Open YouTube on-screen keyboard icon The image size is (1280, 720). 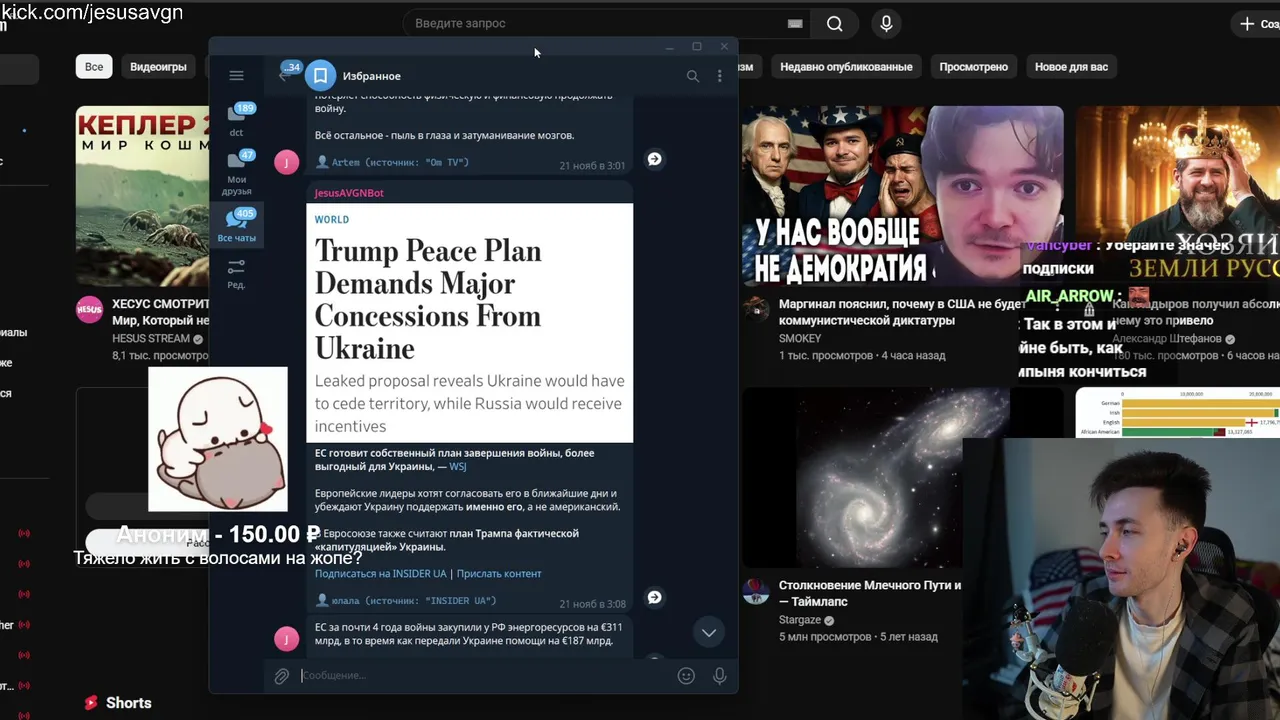(795, 23)
